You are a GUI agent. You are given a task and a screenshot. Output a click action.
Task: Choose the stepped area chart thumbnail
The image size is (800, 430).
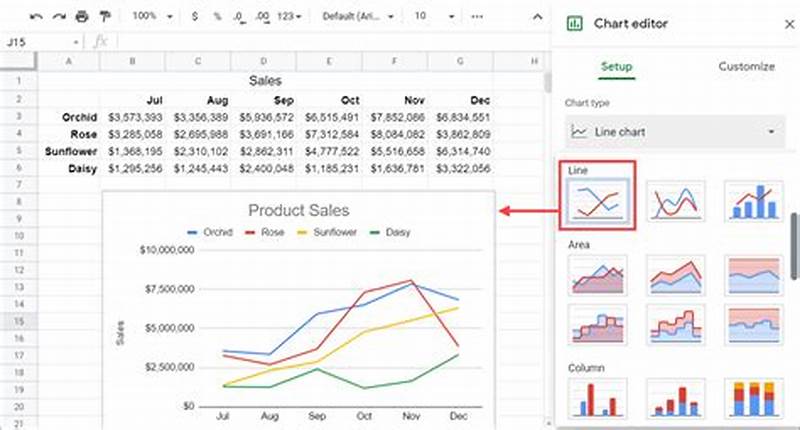(597, 325)
